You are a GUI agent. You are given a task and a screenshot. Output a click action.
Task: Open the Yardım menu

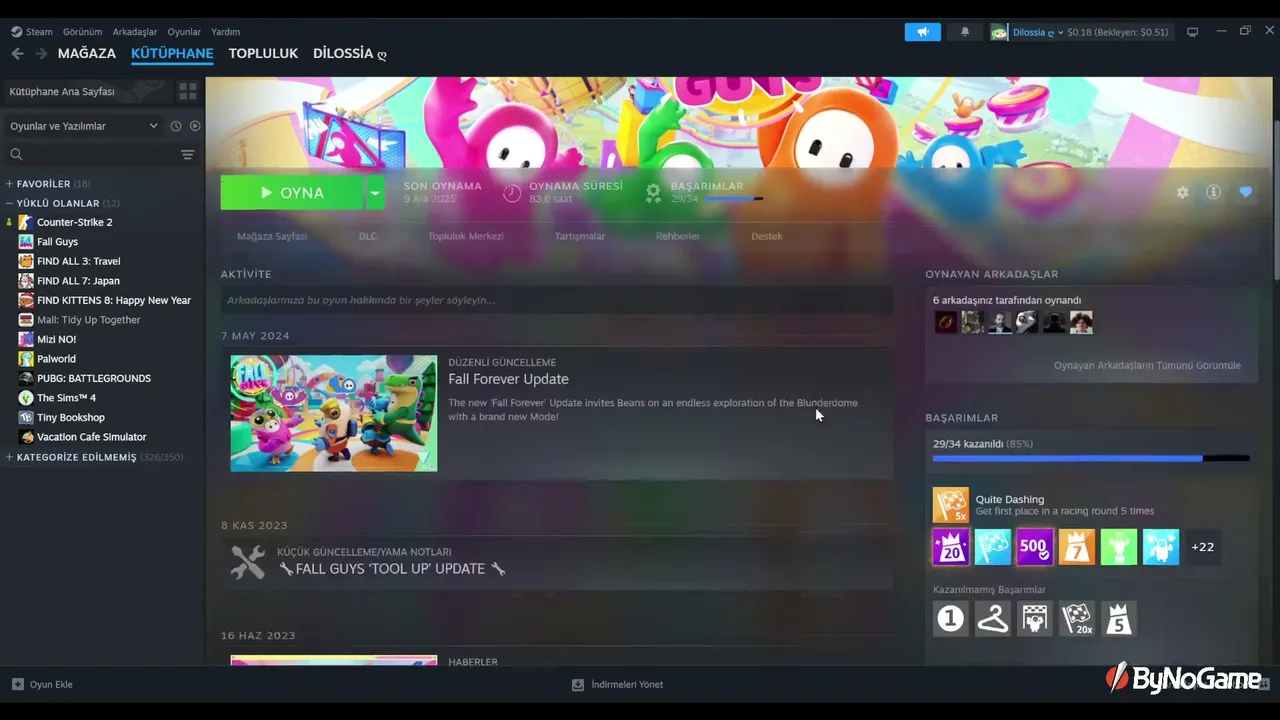coord(225,32)
